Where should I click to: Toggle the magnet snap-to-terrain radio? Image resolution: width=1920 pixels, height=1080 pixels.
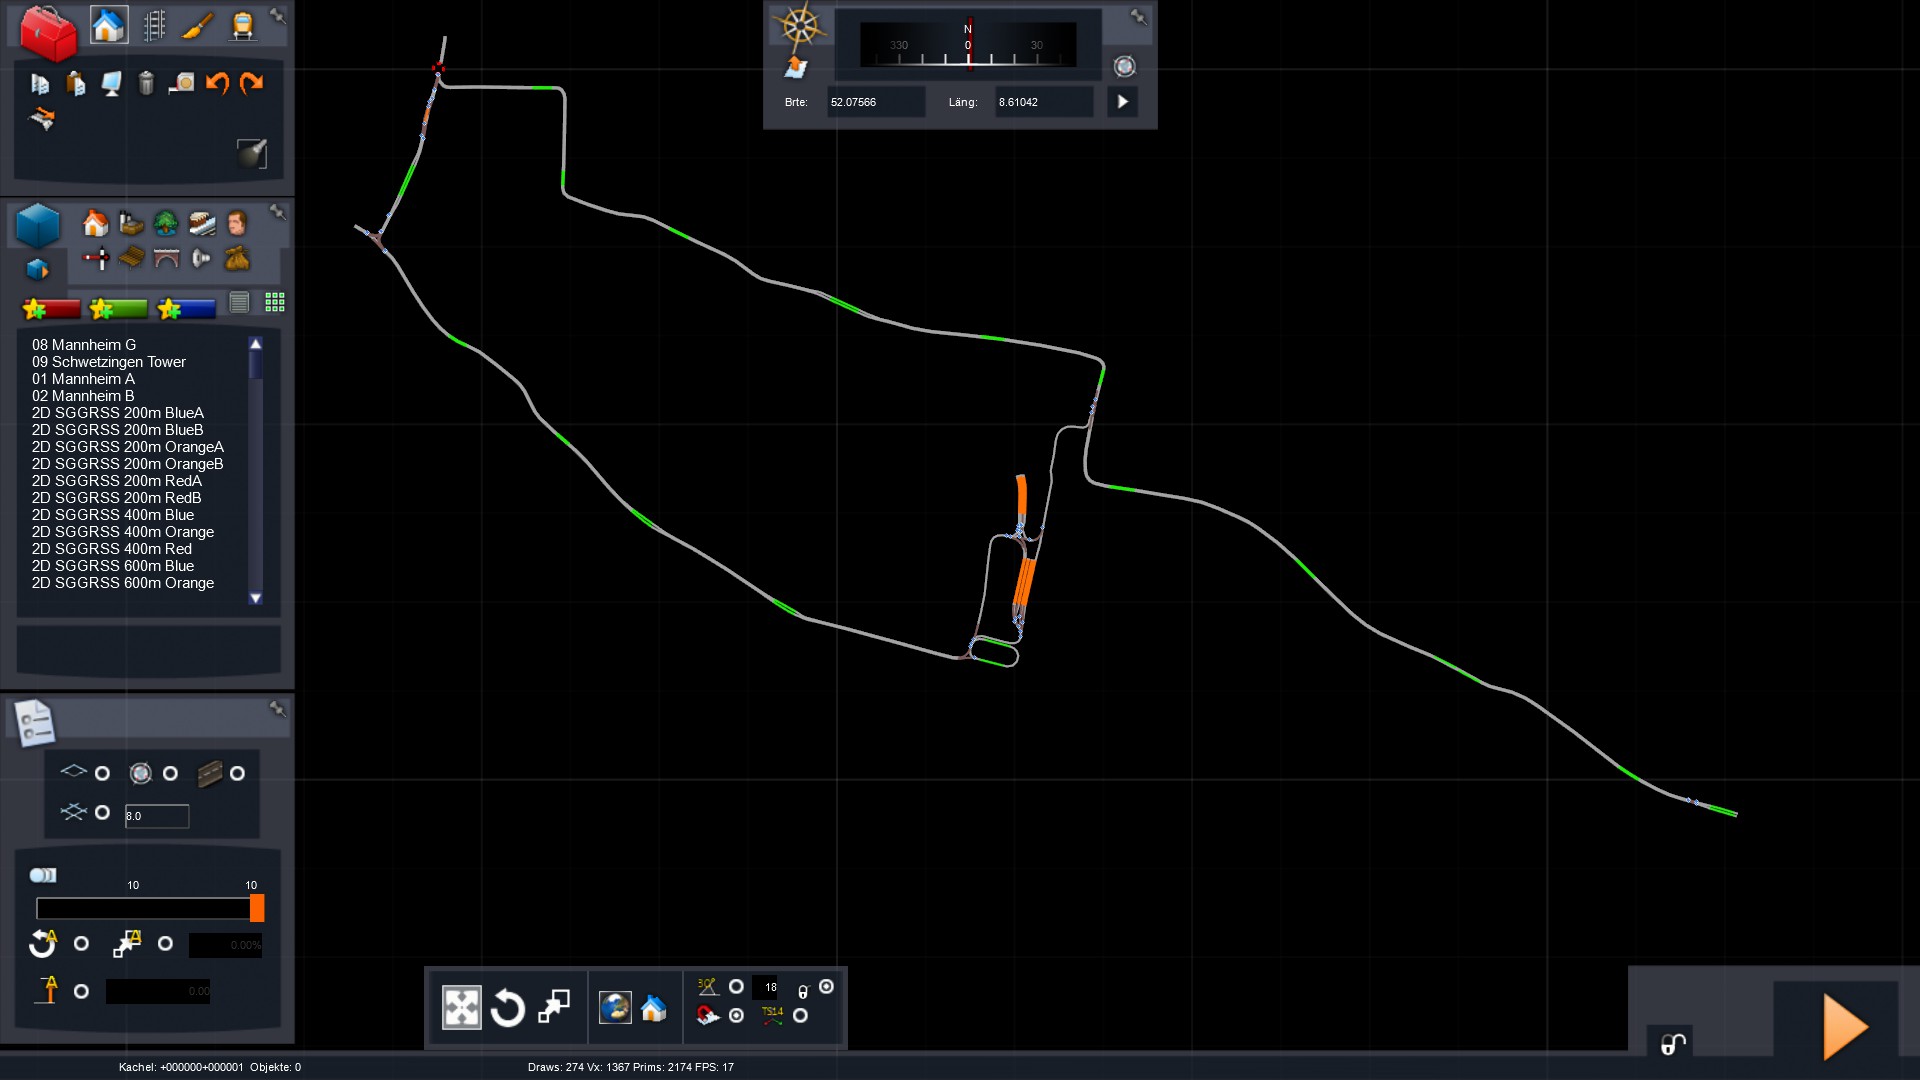[736, 1016]
